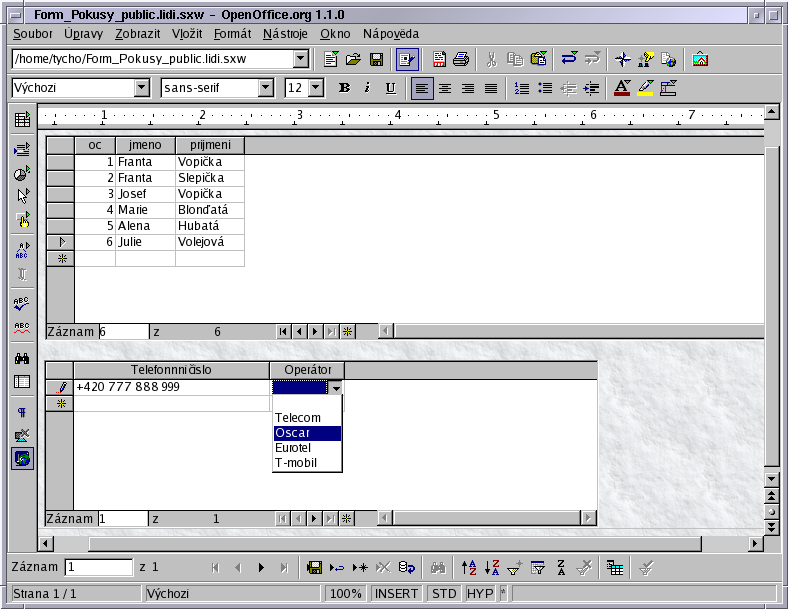Toggle Bold formatting

click(x=344, y=88)
